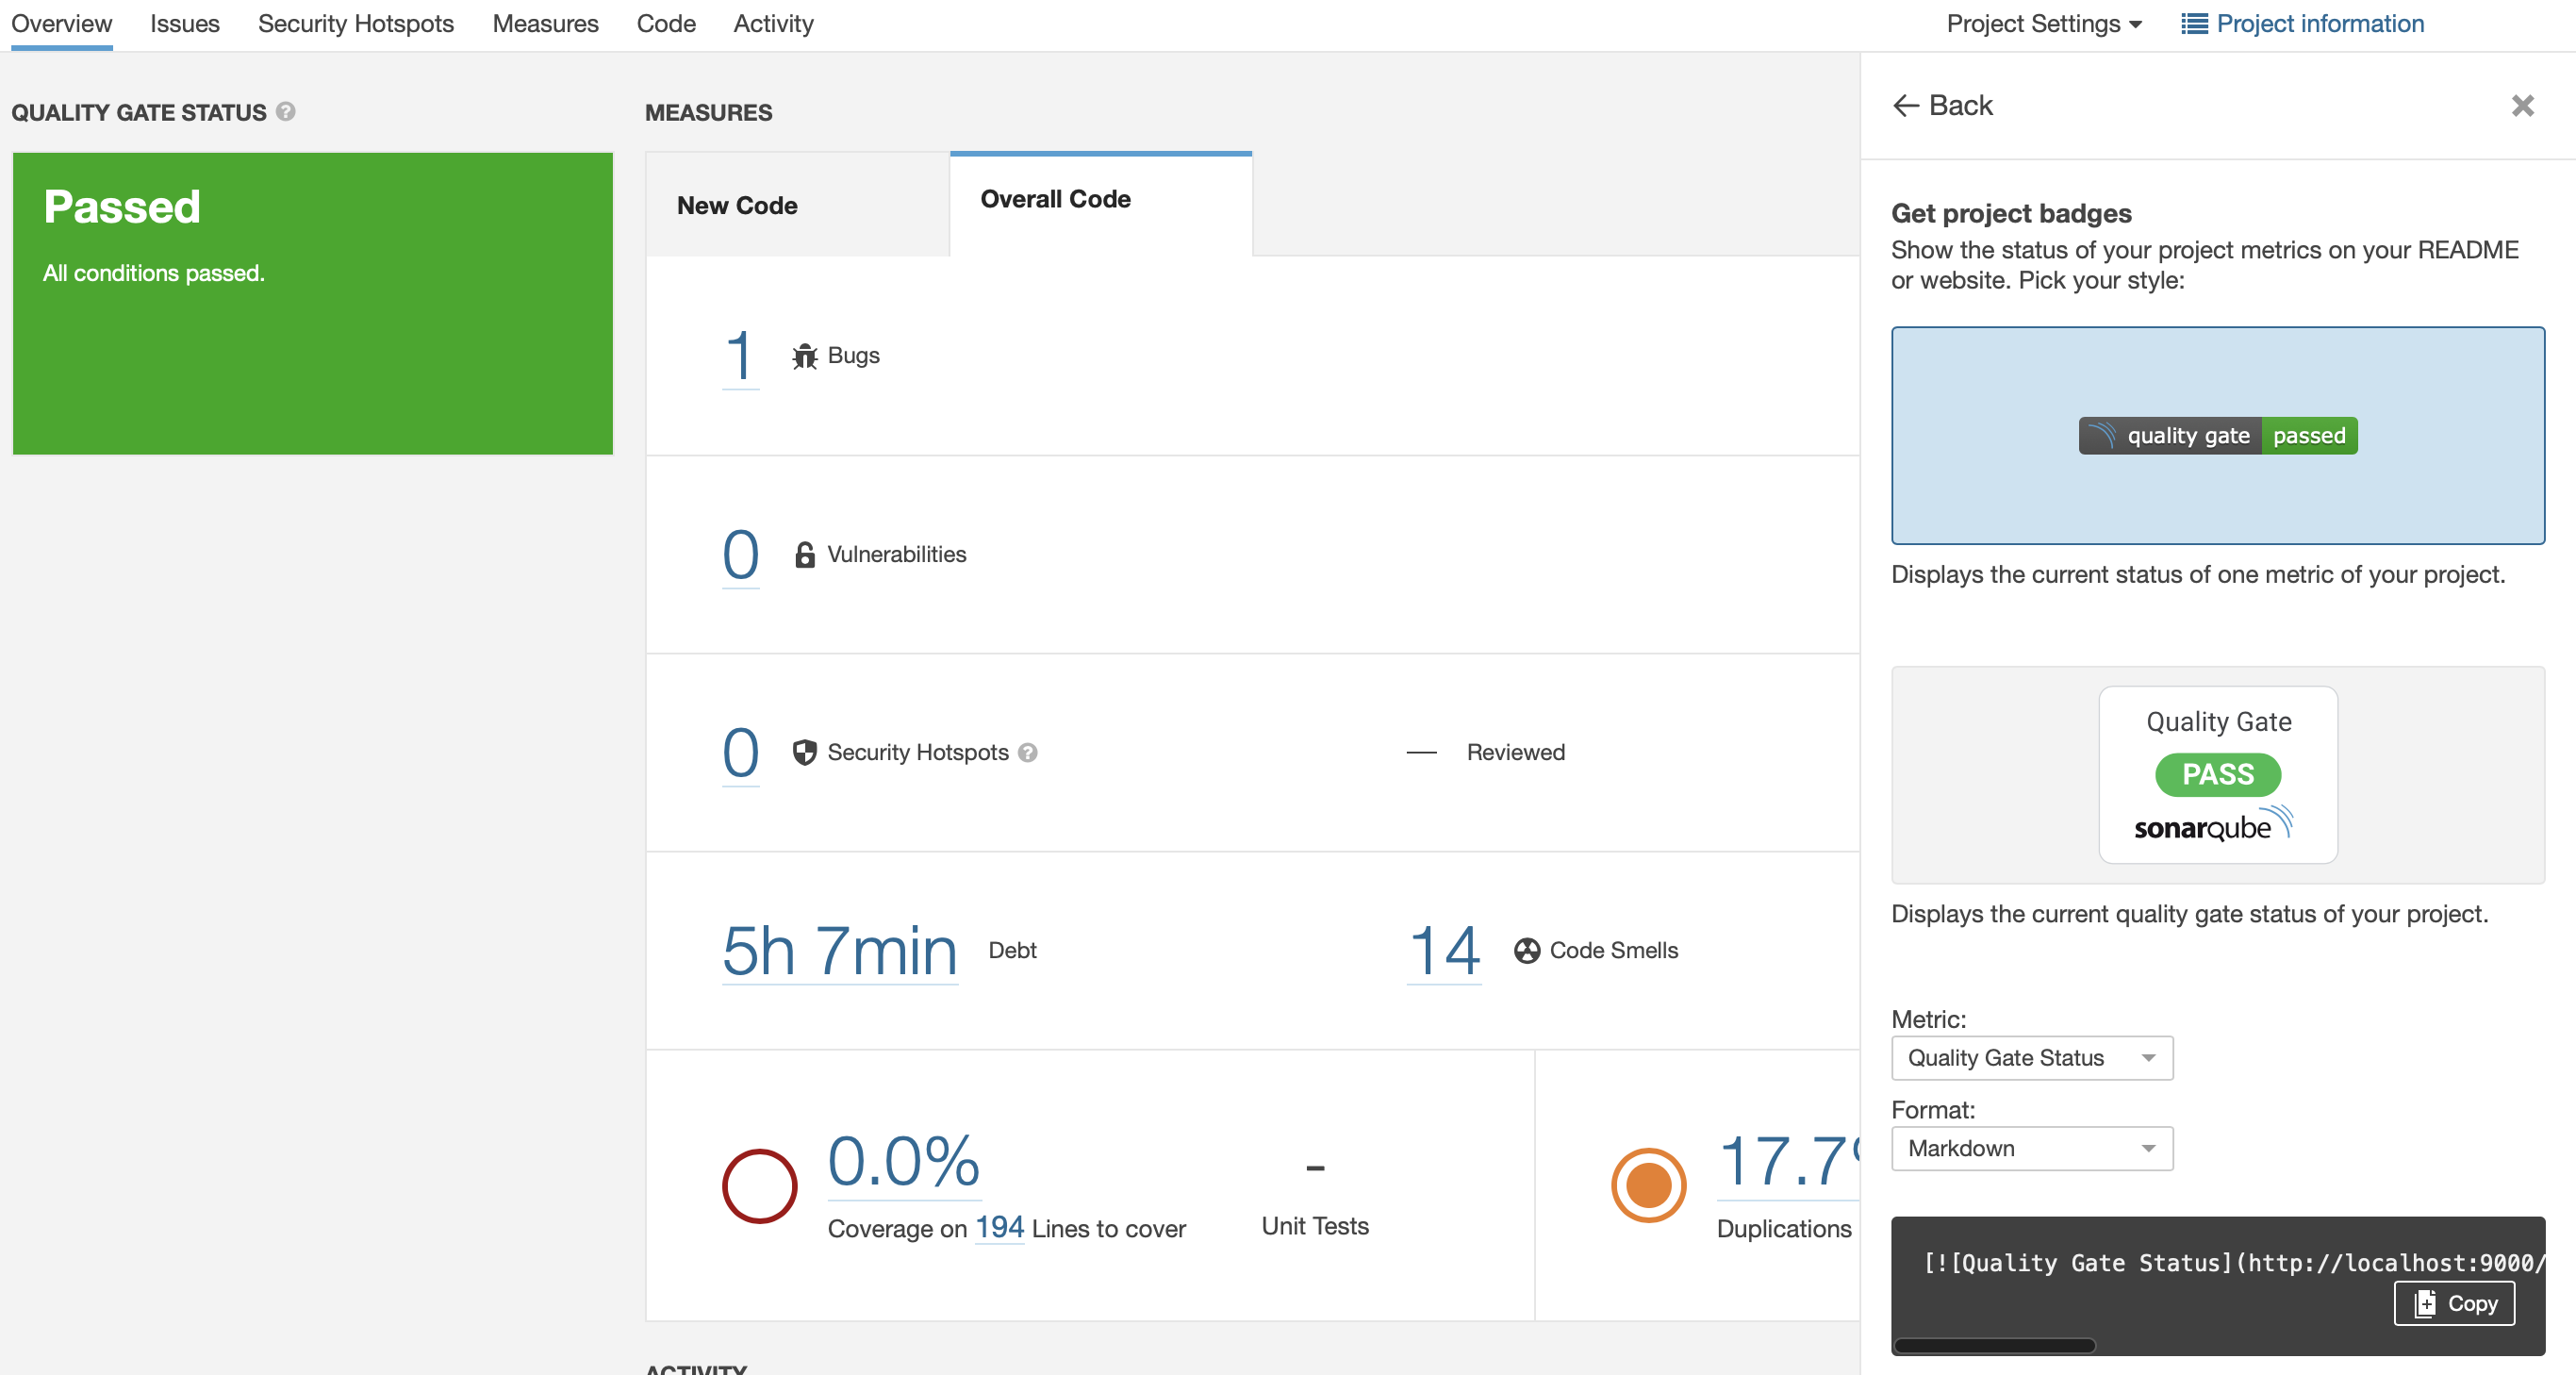Click the Security Hotspots shield icon
2576x1375 pixels.
pos(804,752)
